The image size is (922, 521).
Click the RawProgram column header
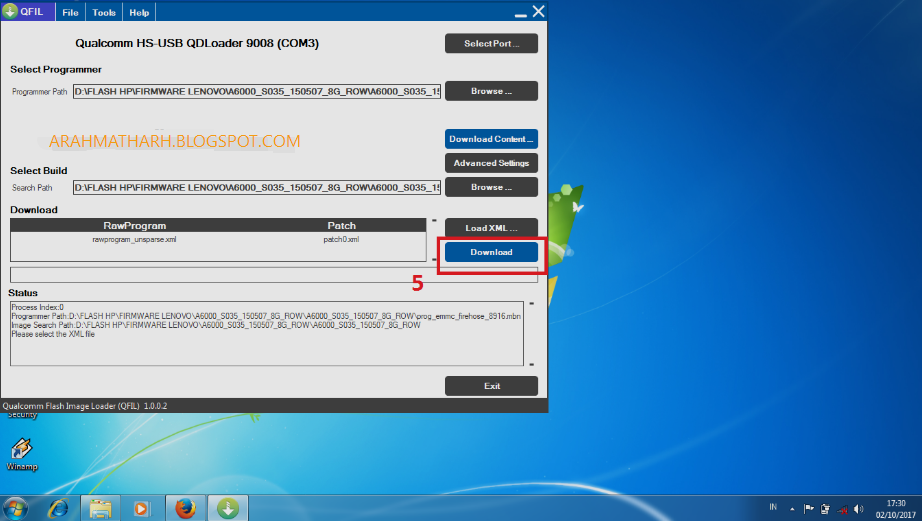(135, 226)
